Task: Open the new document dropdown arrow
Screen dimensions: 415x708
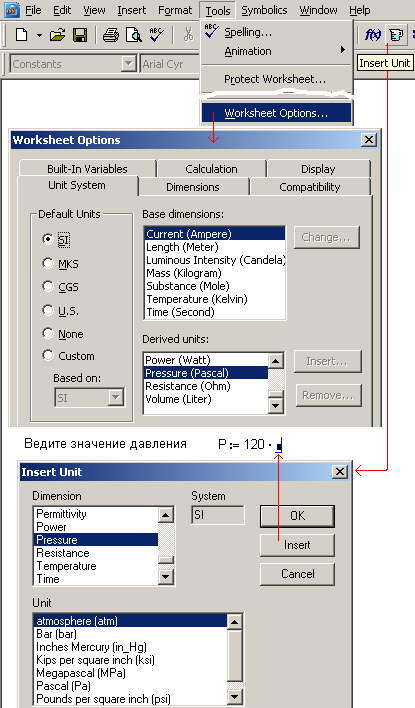Action: pos(39,35)
